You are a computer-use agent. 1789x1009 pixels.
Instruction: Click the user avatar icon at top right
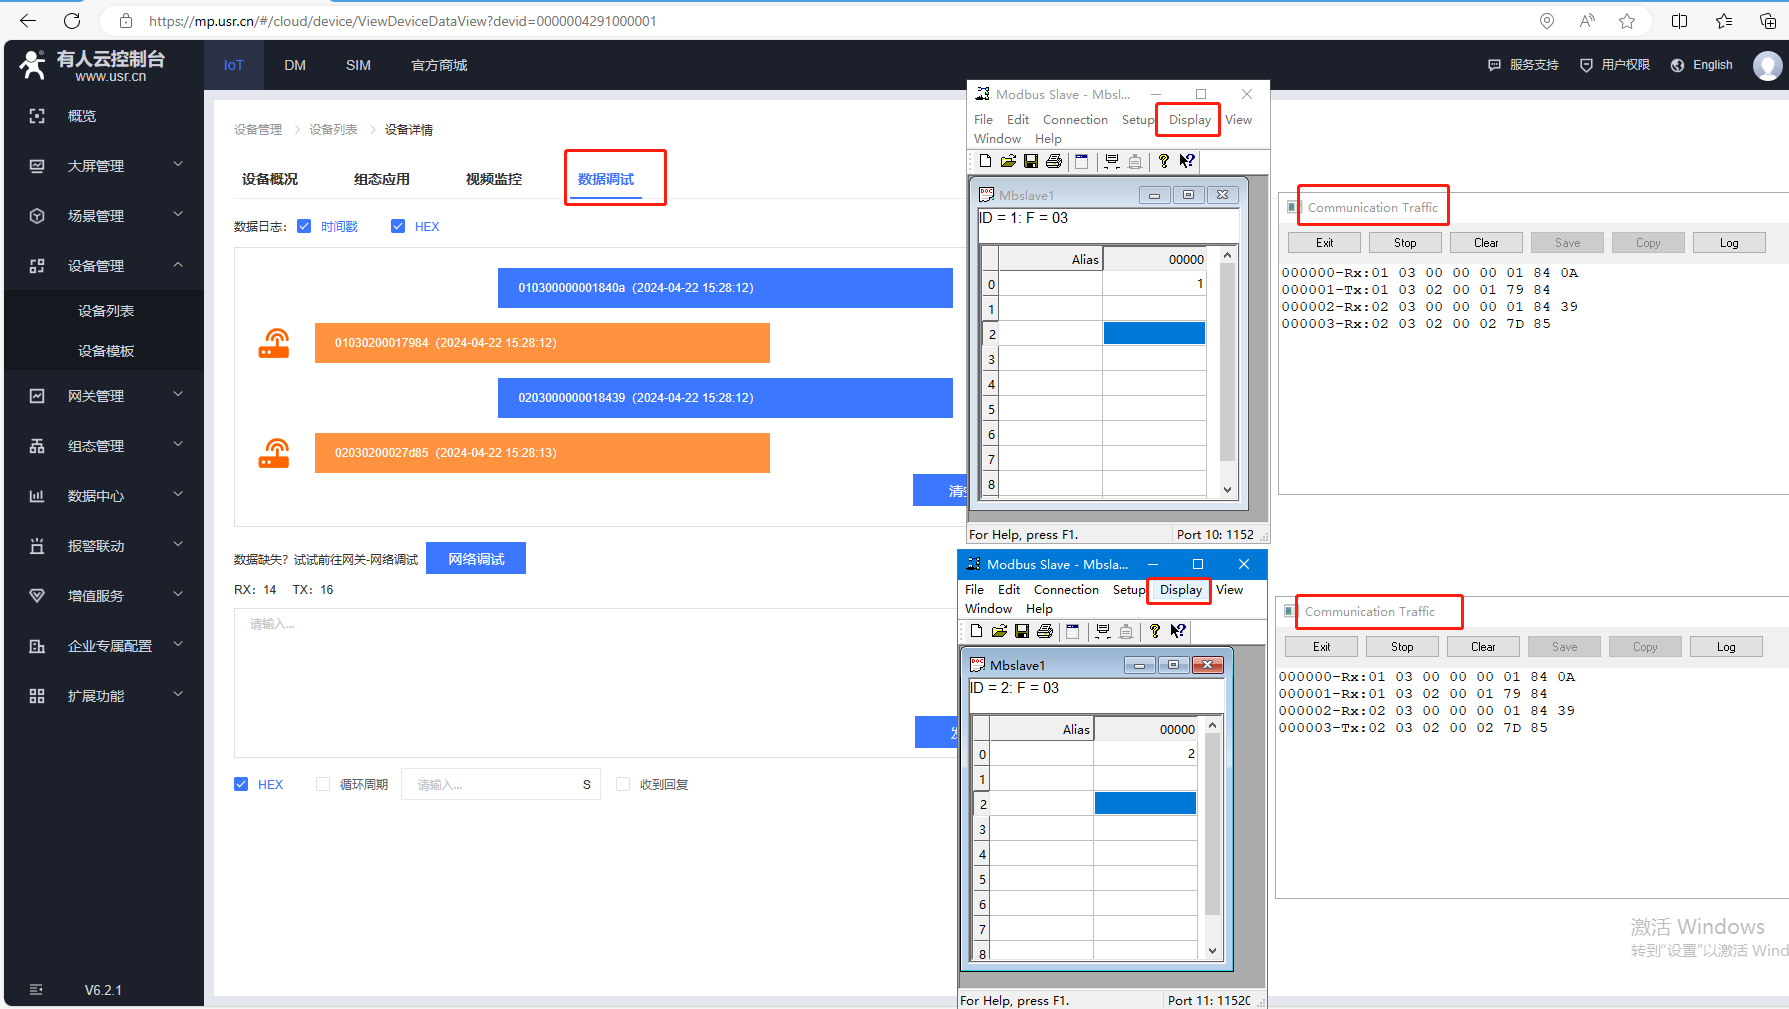(x=1767, y=65)
